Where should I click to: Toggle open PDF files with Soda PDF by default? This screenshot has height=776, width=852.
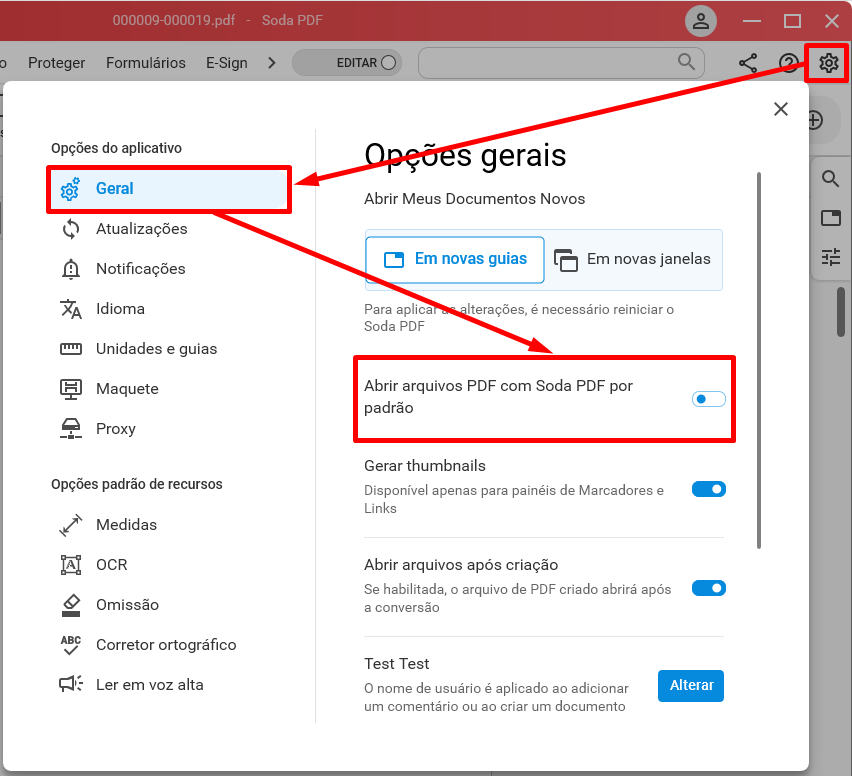pyautogui.click(x=709, y=399)
